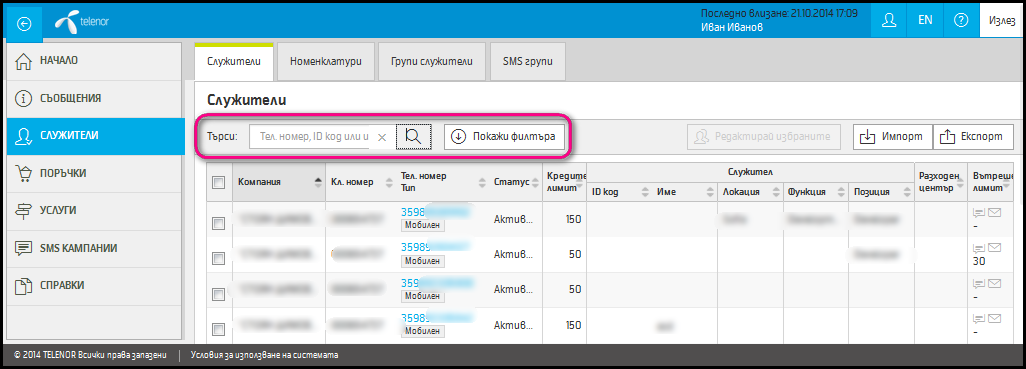The height and width of the screenshot is (369, 1026).
Task: Sort by Статус column arrow
Action: point(534,182)
